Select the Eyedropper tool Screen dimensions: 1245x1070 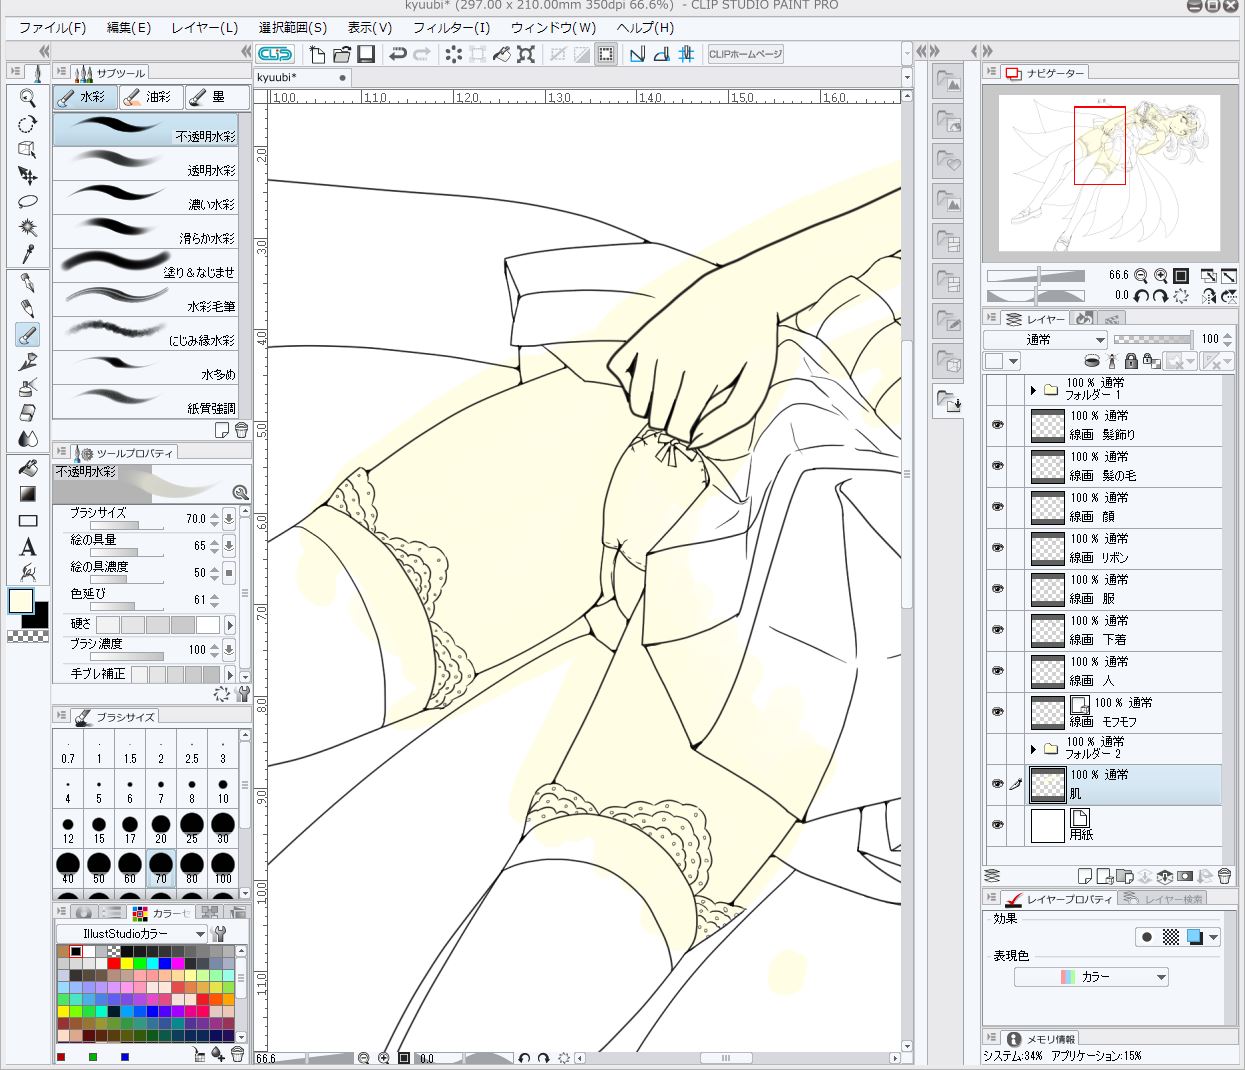28,254
